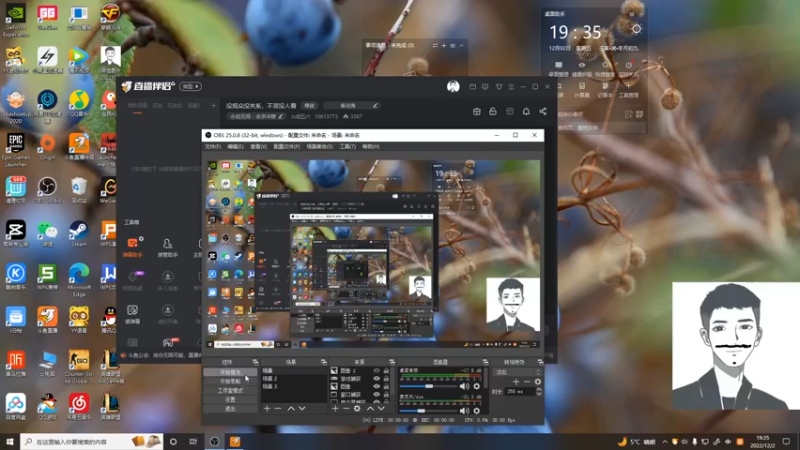800x450 pixels.
Task: Click the Windows taskbar search box
Action: (x=92, y=442)
